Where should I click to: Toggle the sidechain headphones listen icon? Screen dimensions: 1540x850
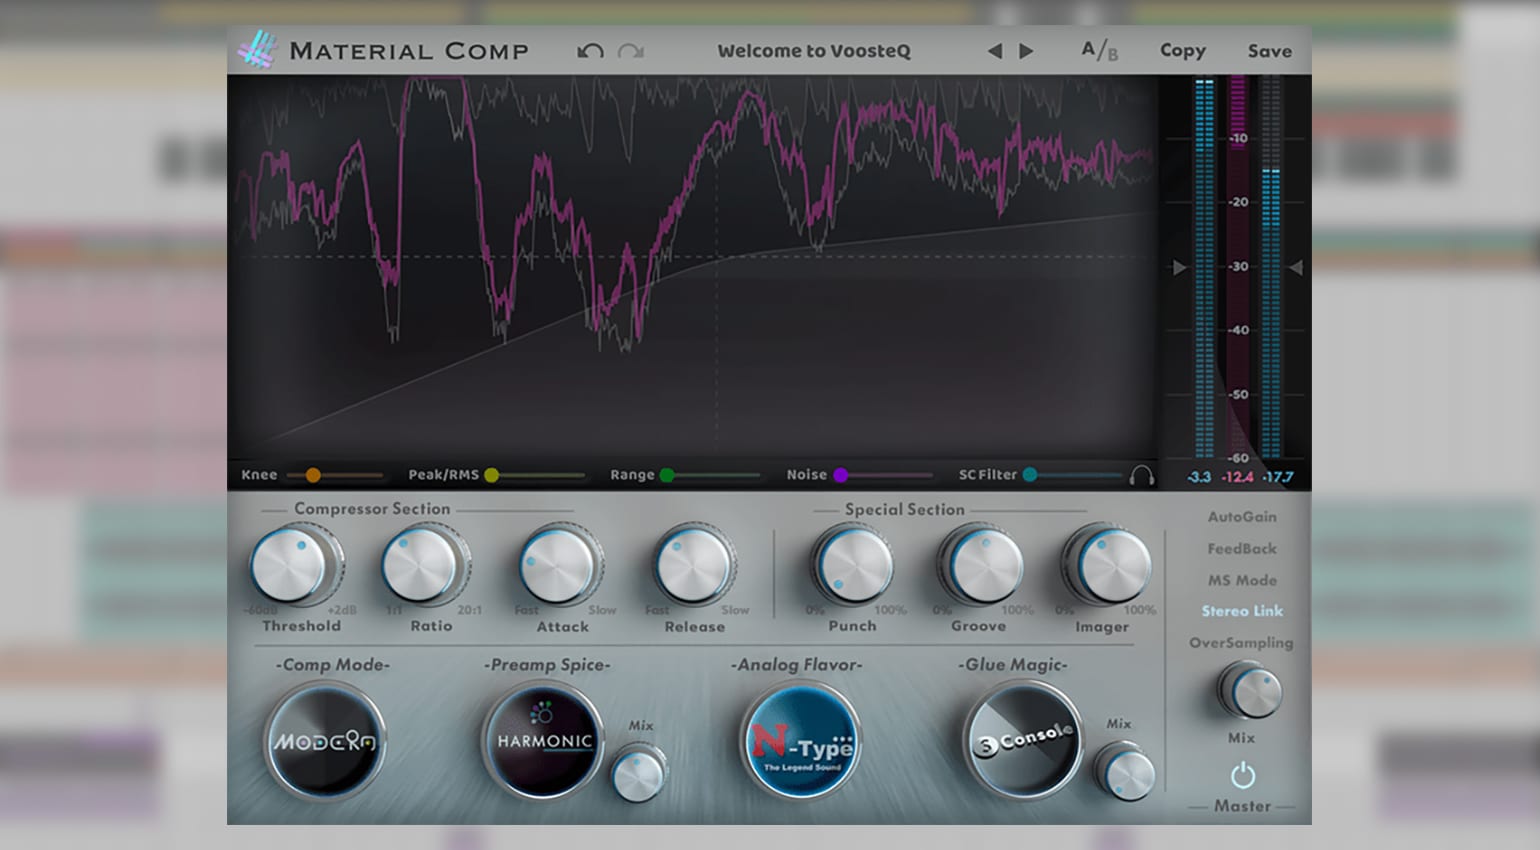coord(1141,476)
